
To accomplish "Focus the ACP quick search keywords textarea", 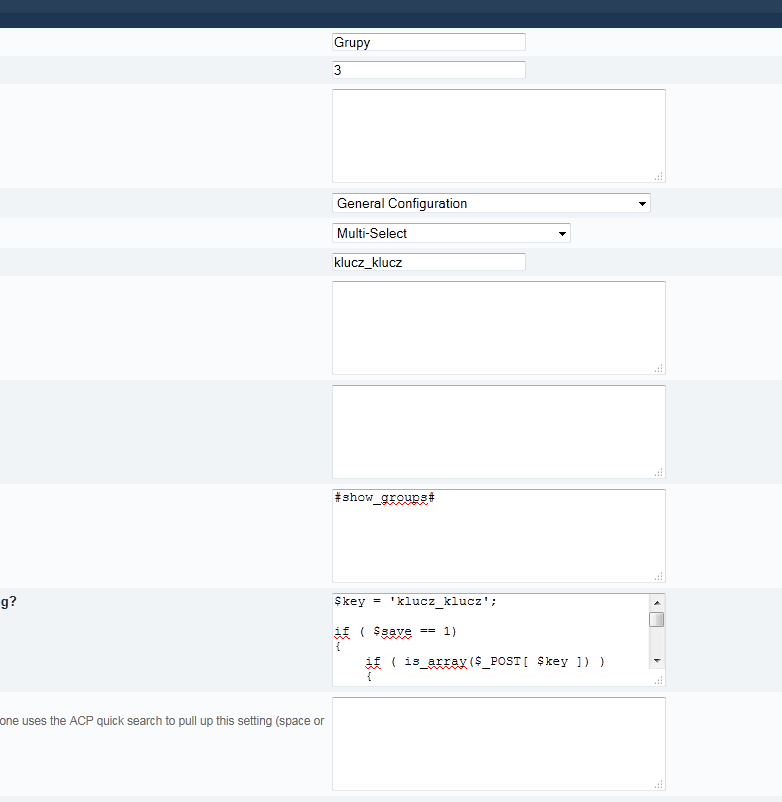I will click(x=498, y=743).
